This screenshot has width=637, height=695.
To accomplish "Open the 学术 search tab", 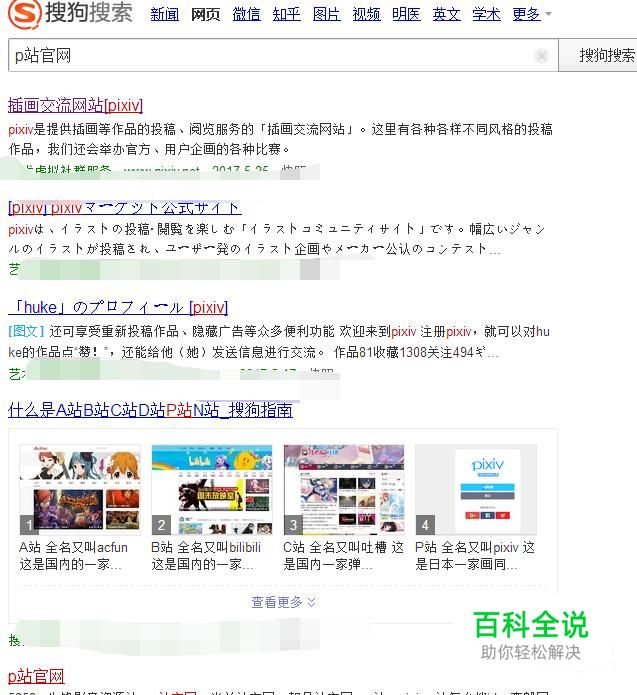I will pyautogui.click(x=486, y=14).
